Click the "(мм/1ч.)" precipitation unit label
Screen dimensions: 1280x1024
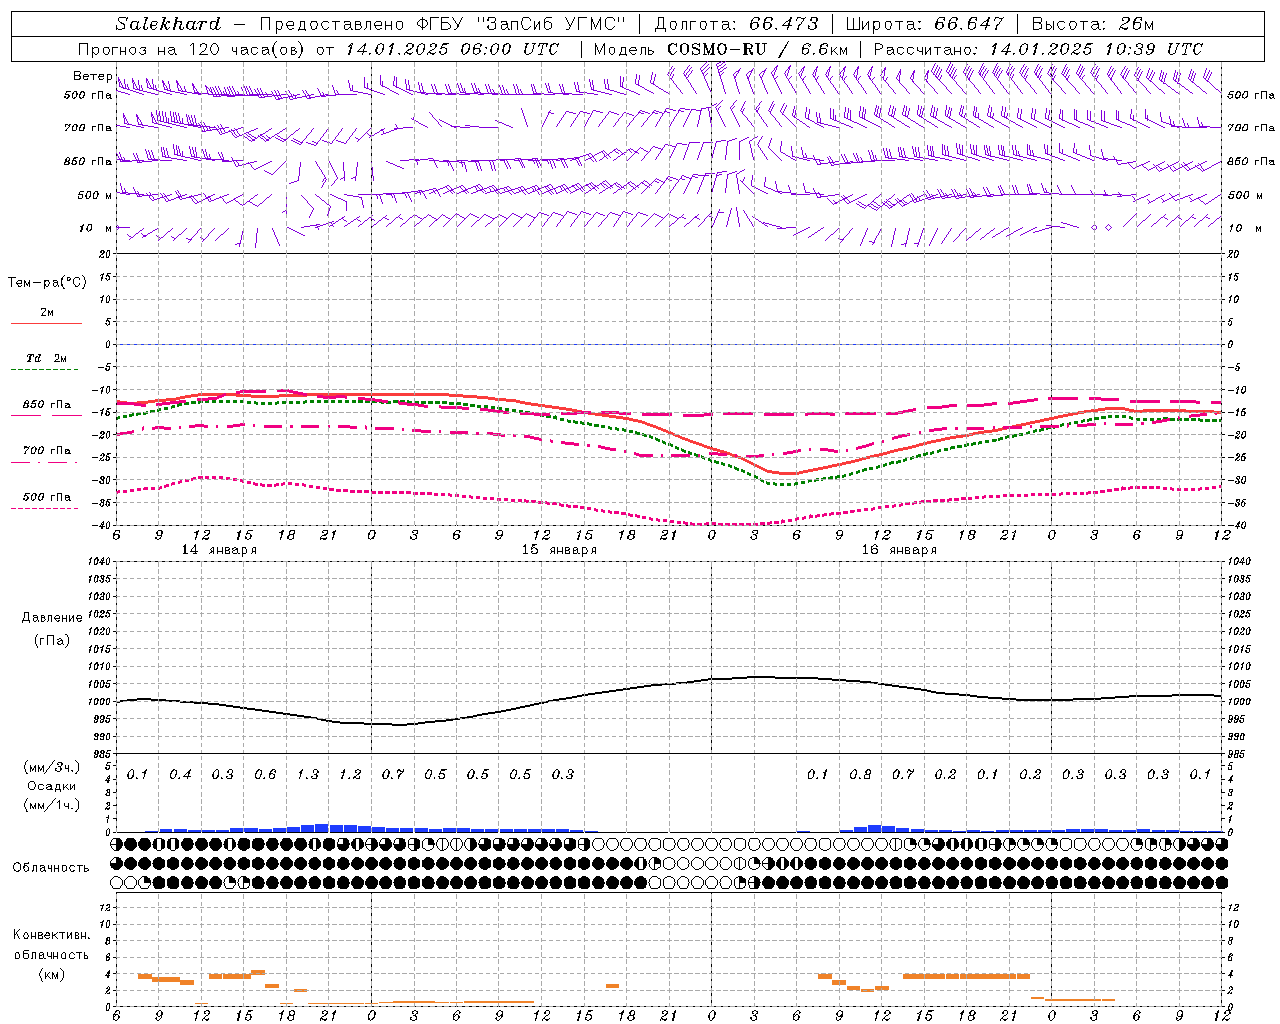(x=52, y=805)
